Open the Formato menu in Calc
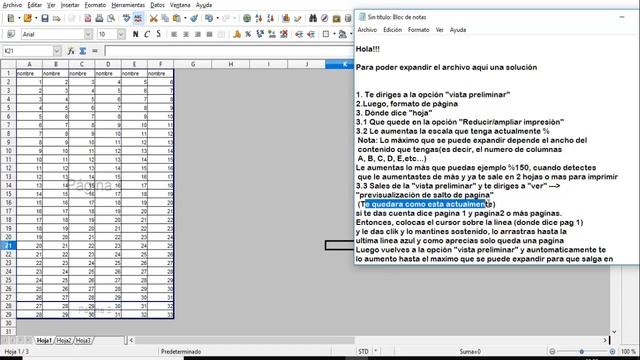This screenshot has width=640, height=360. tap(95, 5)
